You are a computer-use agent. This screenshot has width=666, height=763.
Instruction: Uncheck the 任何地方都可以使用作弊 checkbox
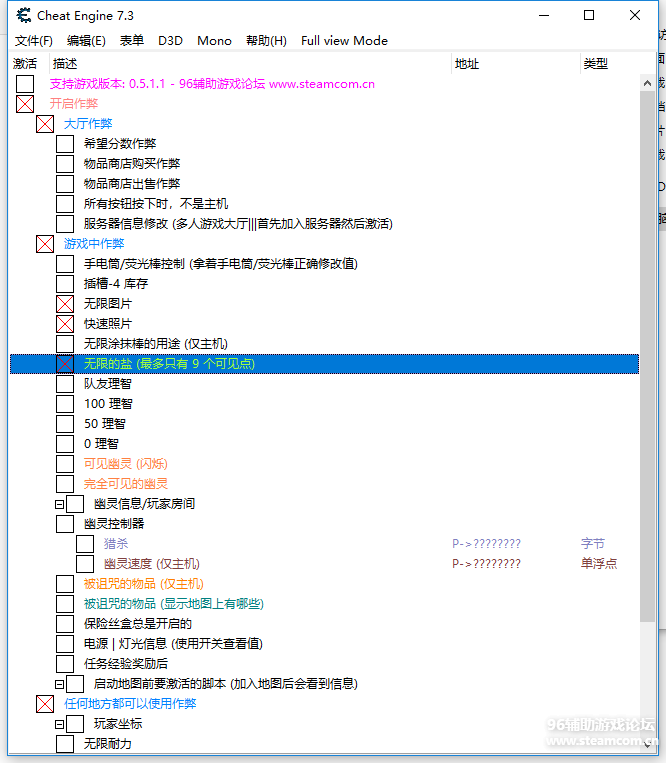point(45,704)
